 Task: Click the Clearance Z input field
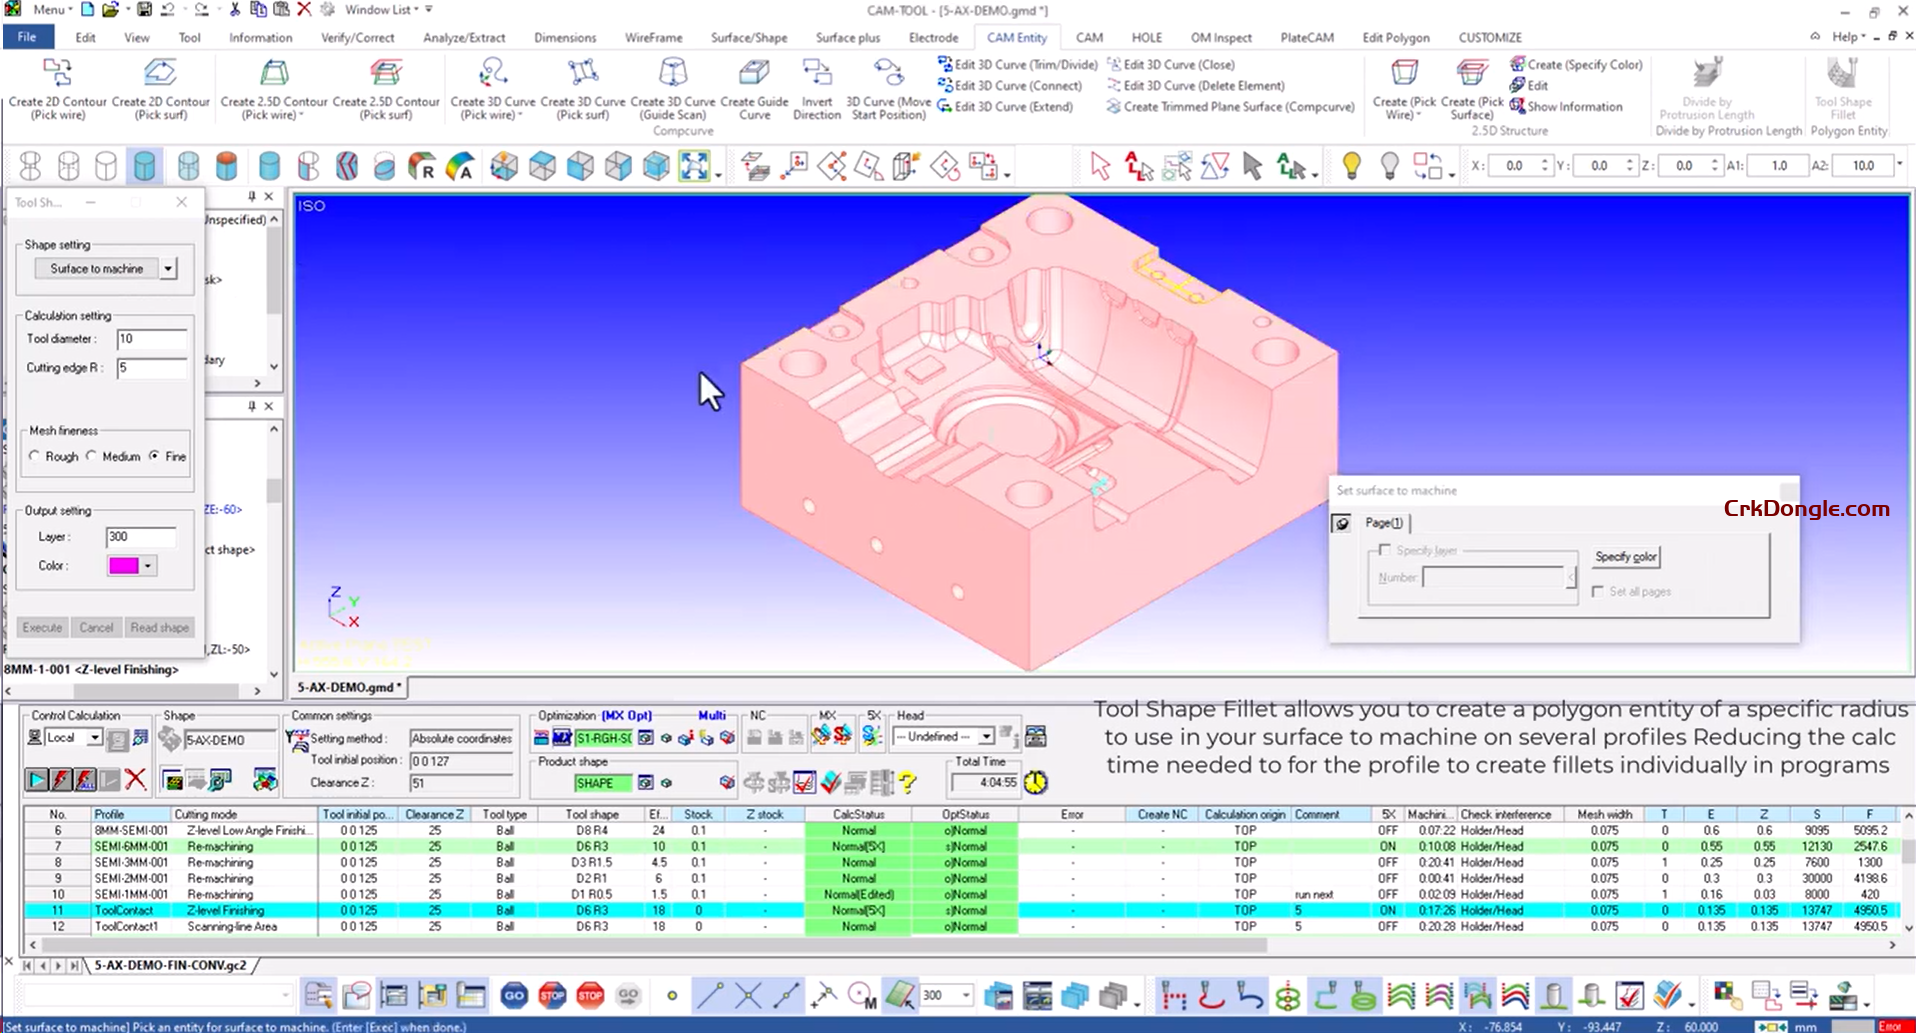point(460,781)
